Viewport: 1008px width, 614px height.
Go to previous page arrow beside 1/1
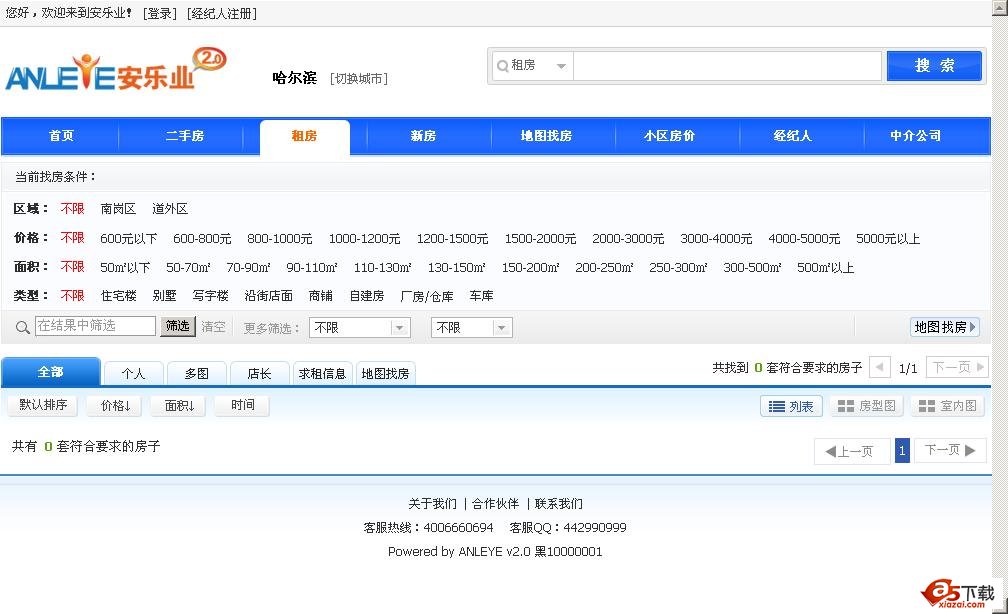tap(880, 367)
